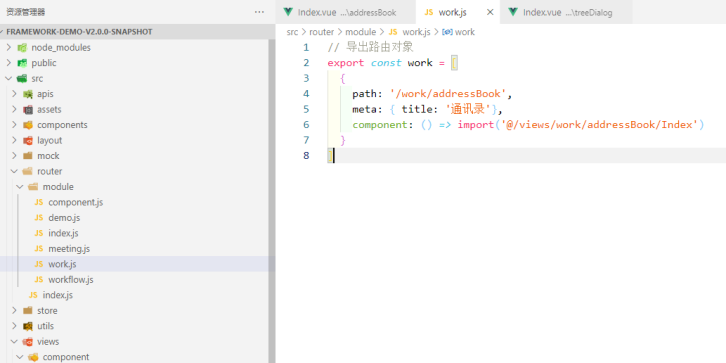Click the JS icon beside demo.js
The height and width of the screenshot is (363, 726).
pyautogui.click(x=39, y=218)
